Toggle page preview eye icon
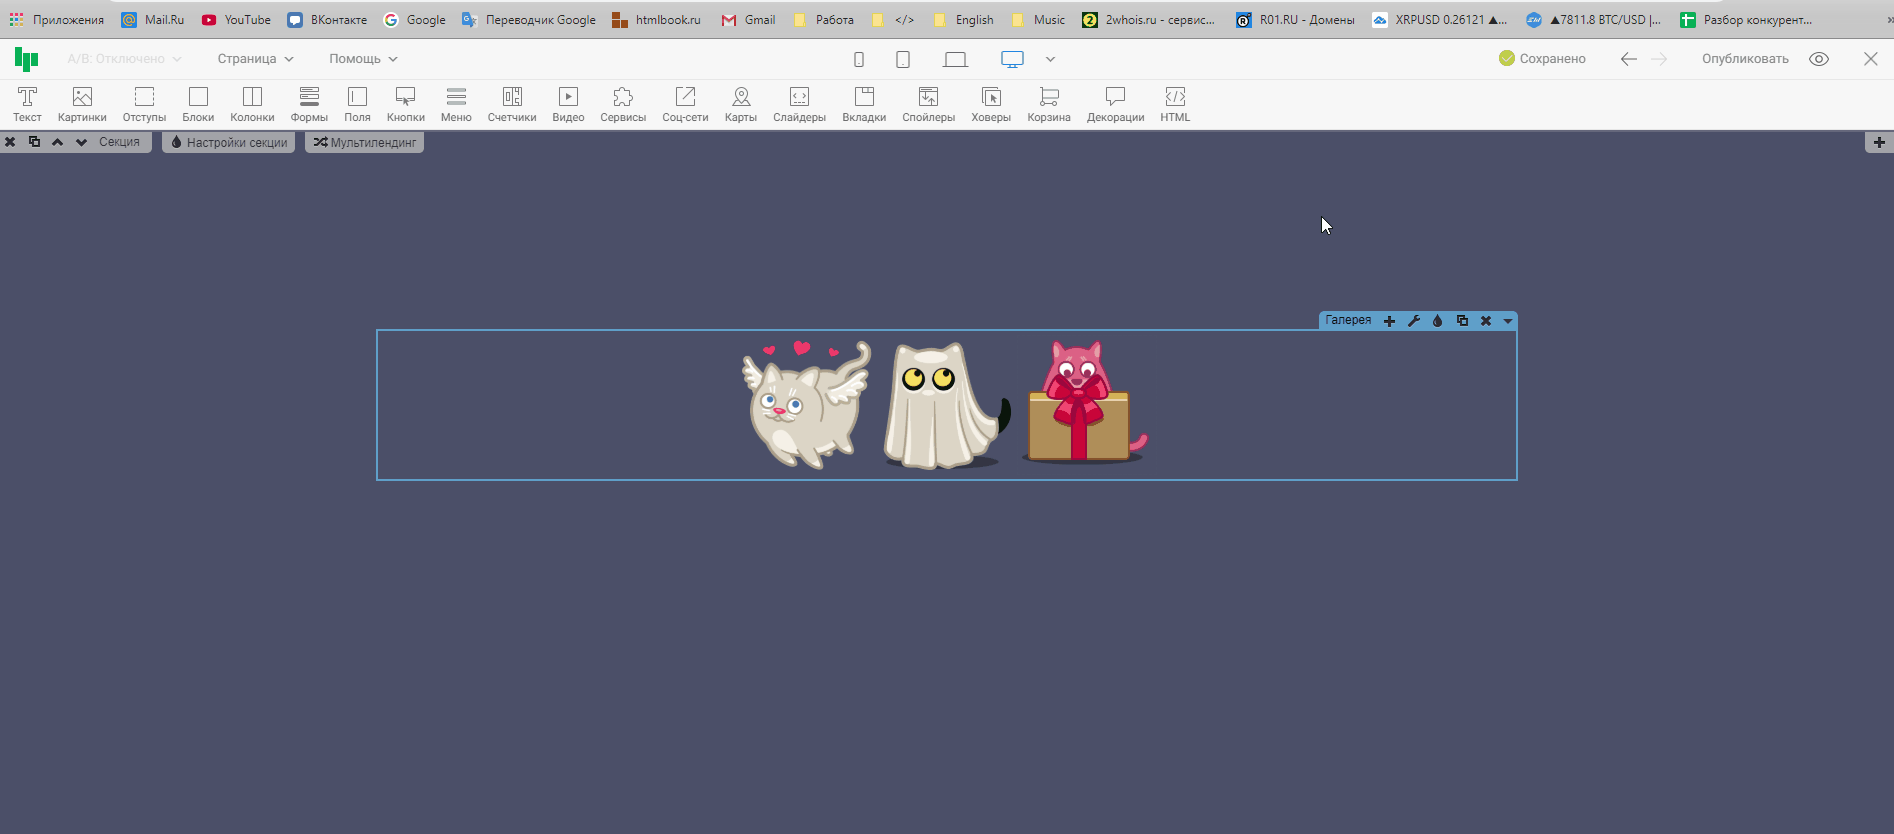Screen dimensions: 1894x834 [x=1819, y=59]
